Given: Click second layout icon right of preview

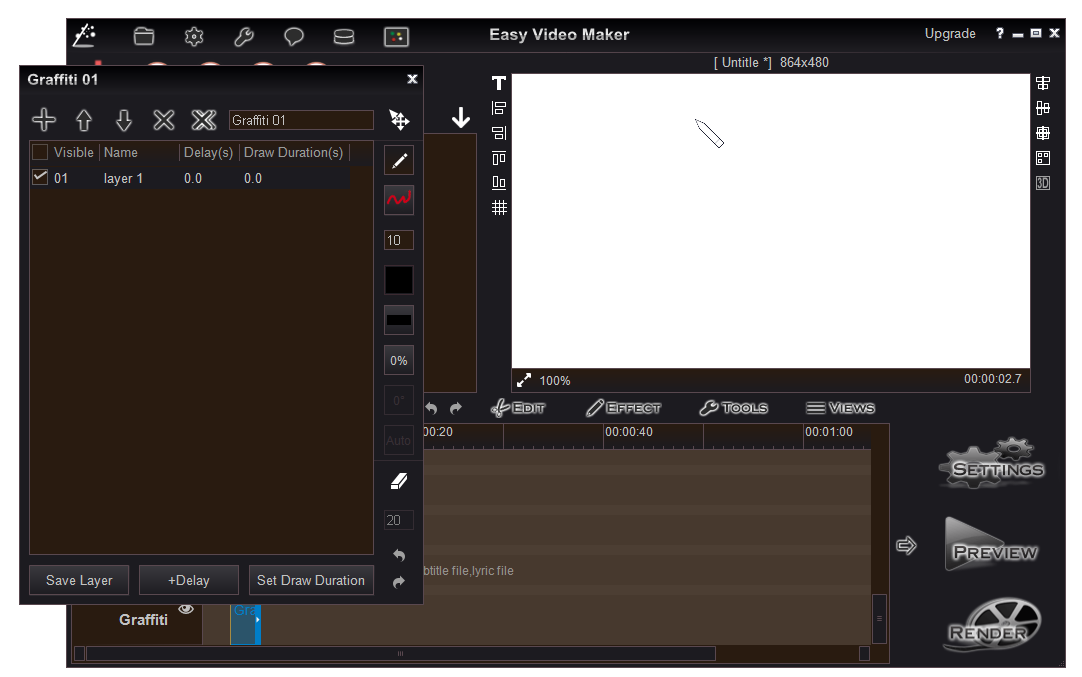Looking at the screenshot, I should click(1043, 108).
